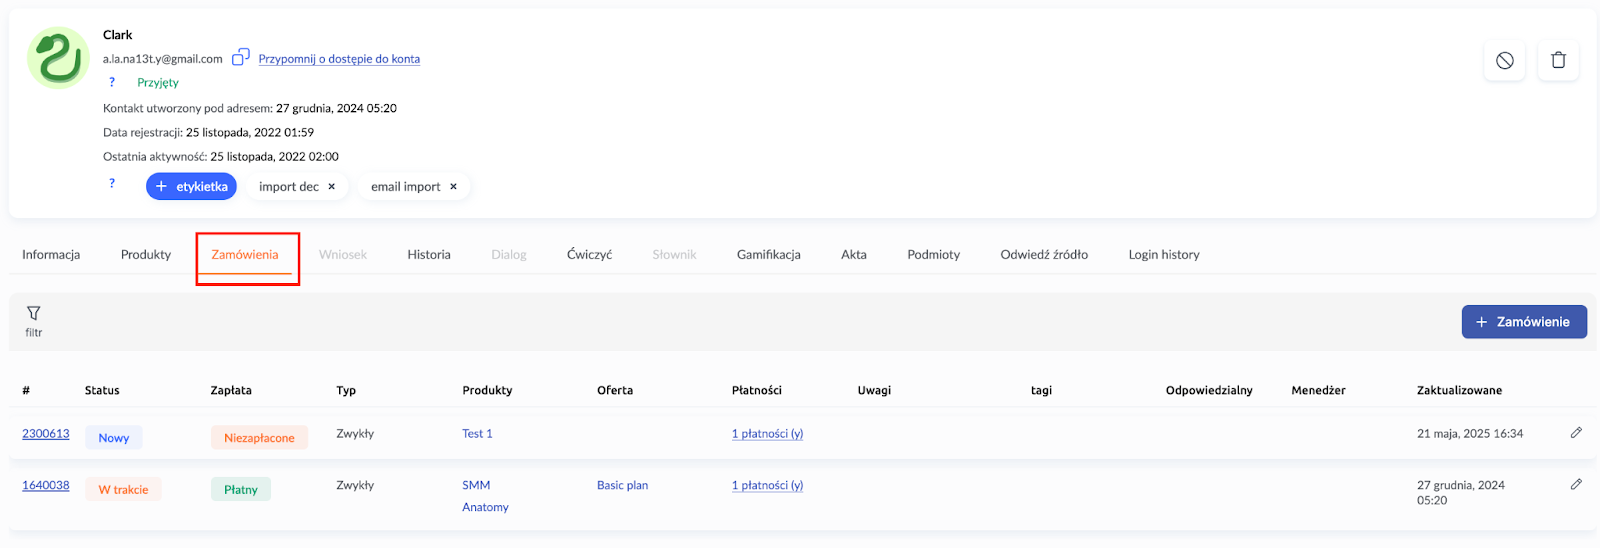Edit order 1640038 with the pencil icon

click(x=1576, y=484)
